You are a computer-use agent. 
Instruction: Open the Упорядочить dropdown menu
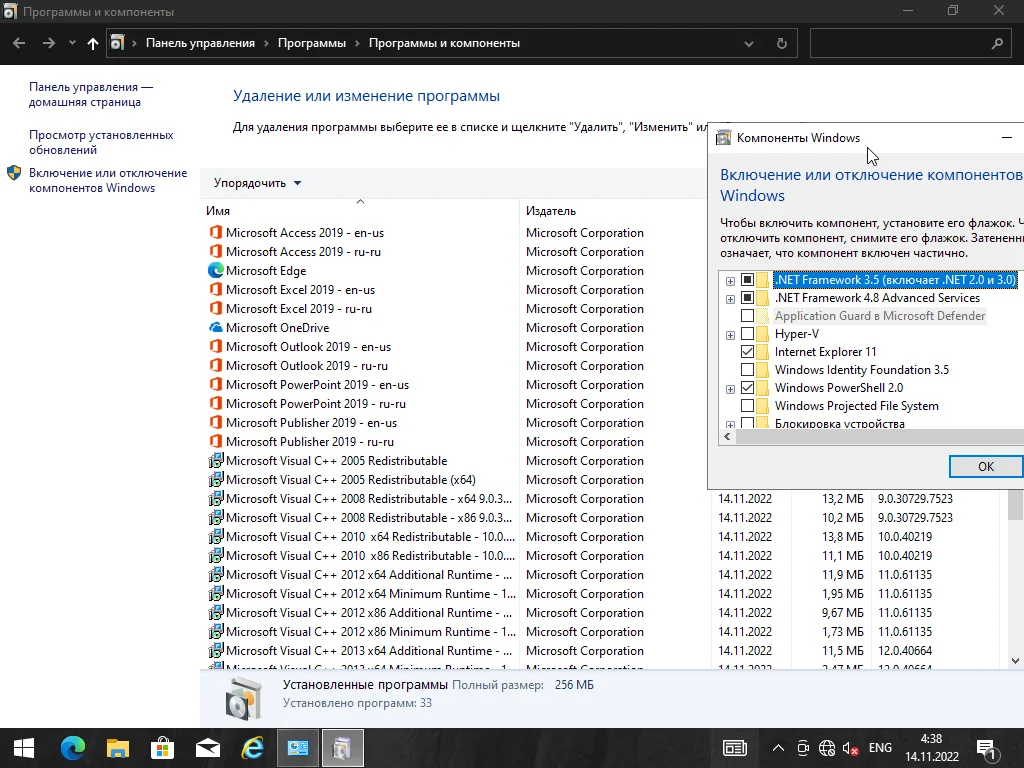click(257, 183)
